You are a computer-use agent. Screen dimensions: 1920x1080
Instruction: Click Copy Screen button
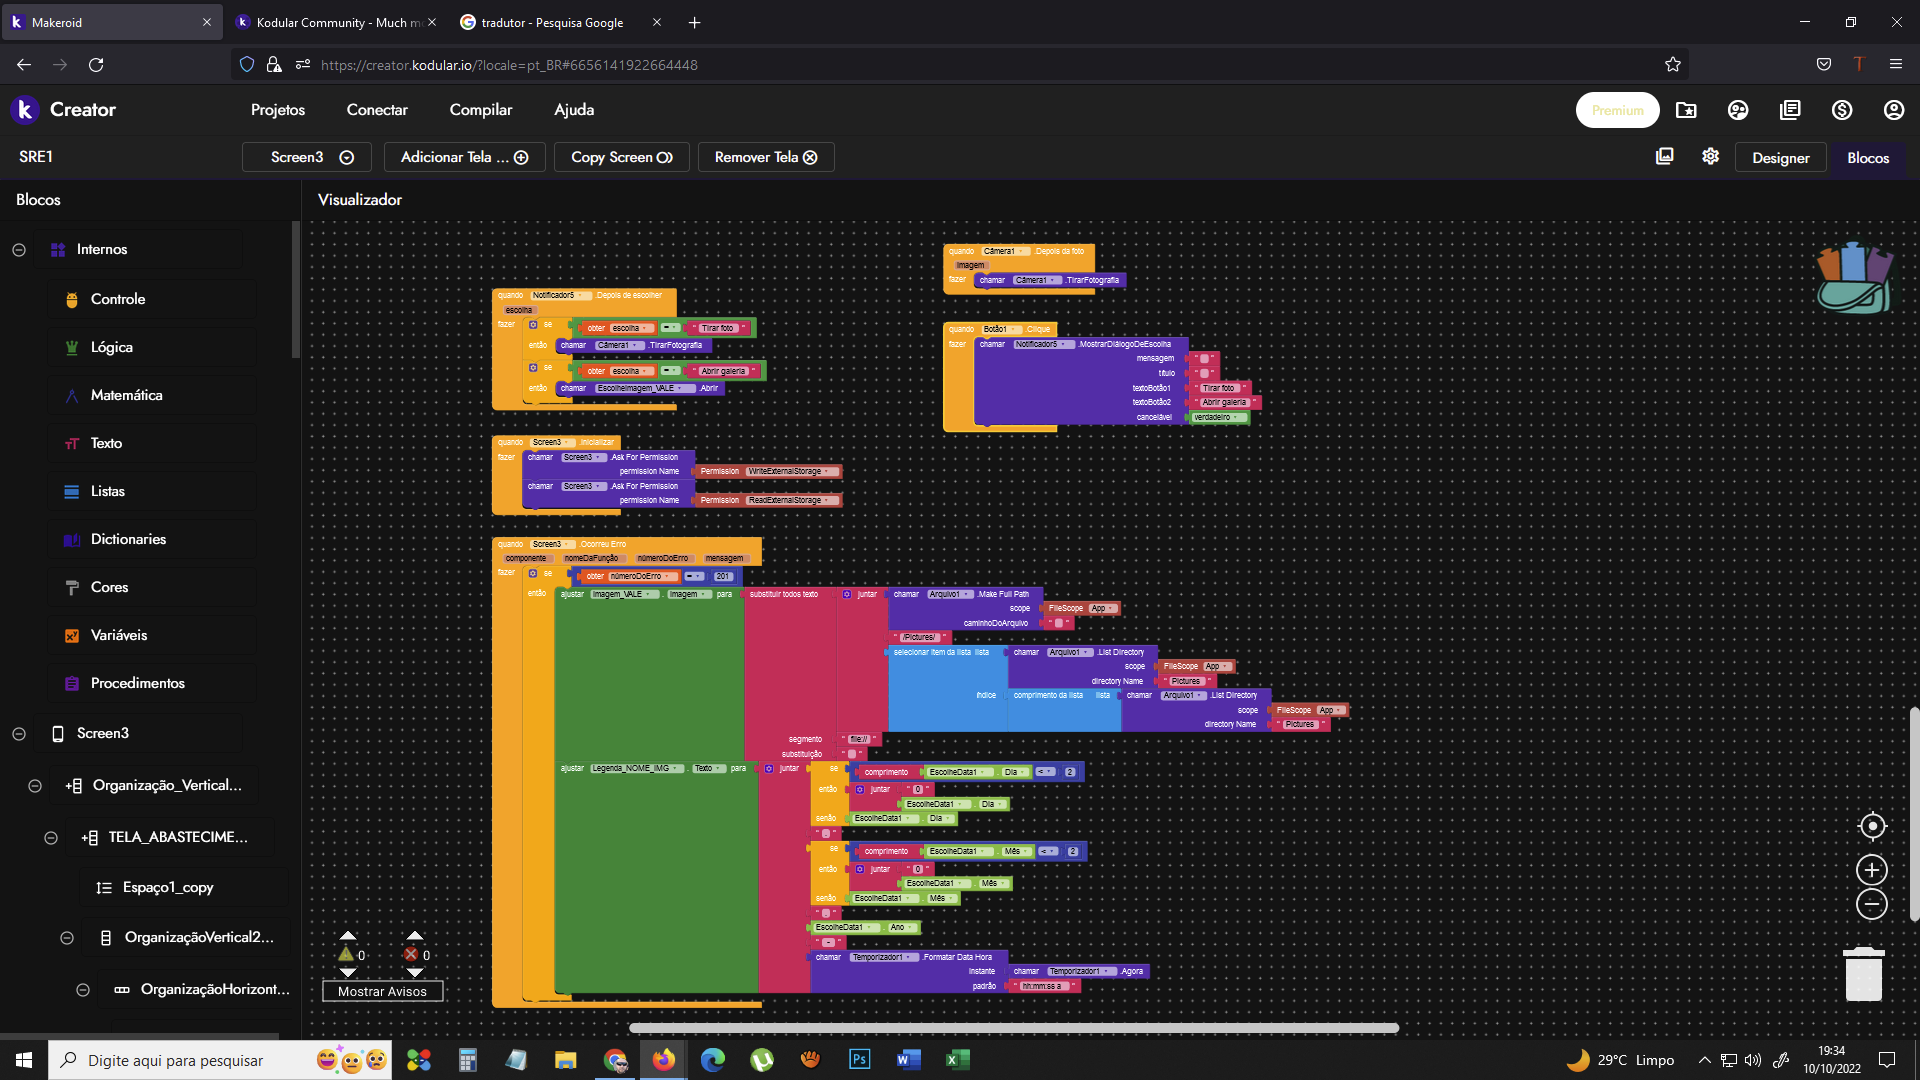pyautogui.click(x=622, y=157)
